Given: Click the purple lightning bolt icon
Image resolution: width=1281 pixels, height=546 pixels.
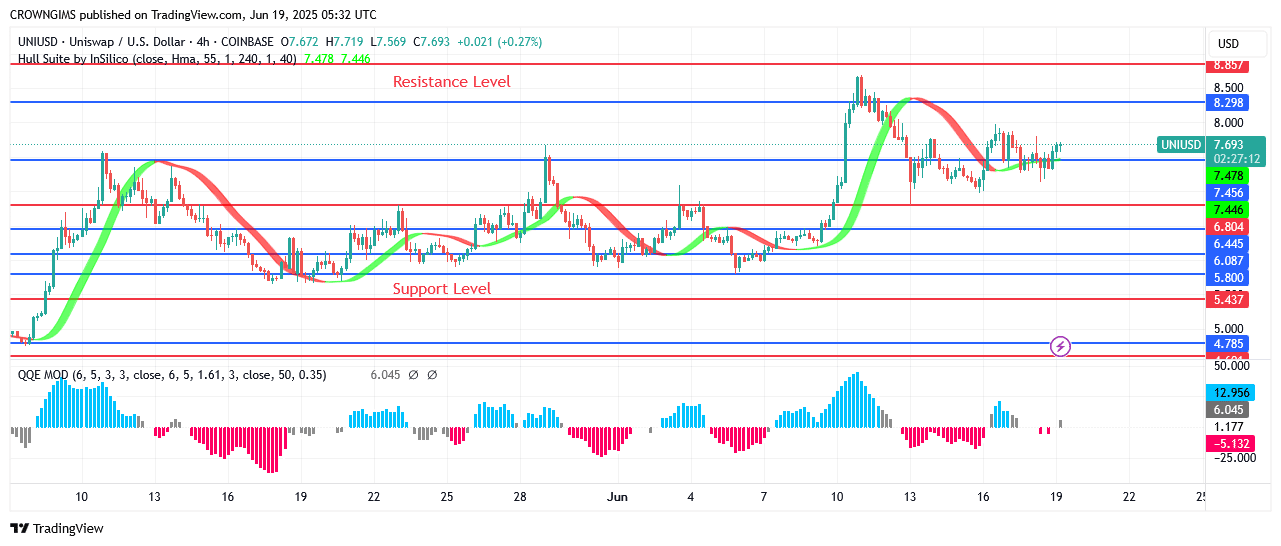Looking at the screenshot, I should pos(1061,347).
